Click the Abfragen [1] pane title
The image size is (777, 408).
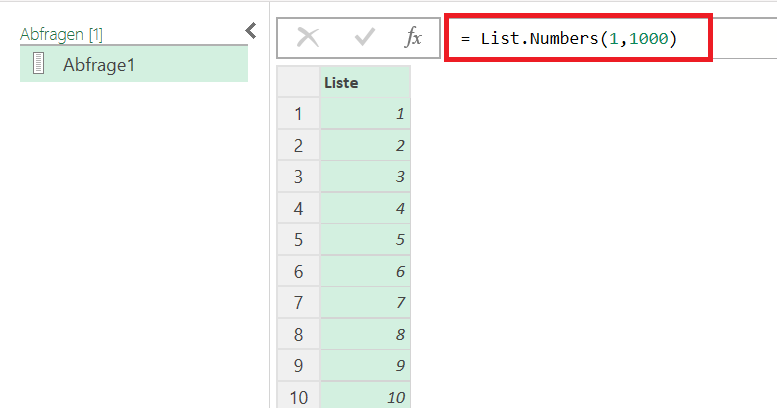tap(61, 35)
